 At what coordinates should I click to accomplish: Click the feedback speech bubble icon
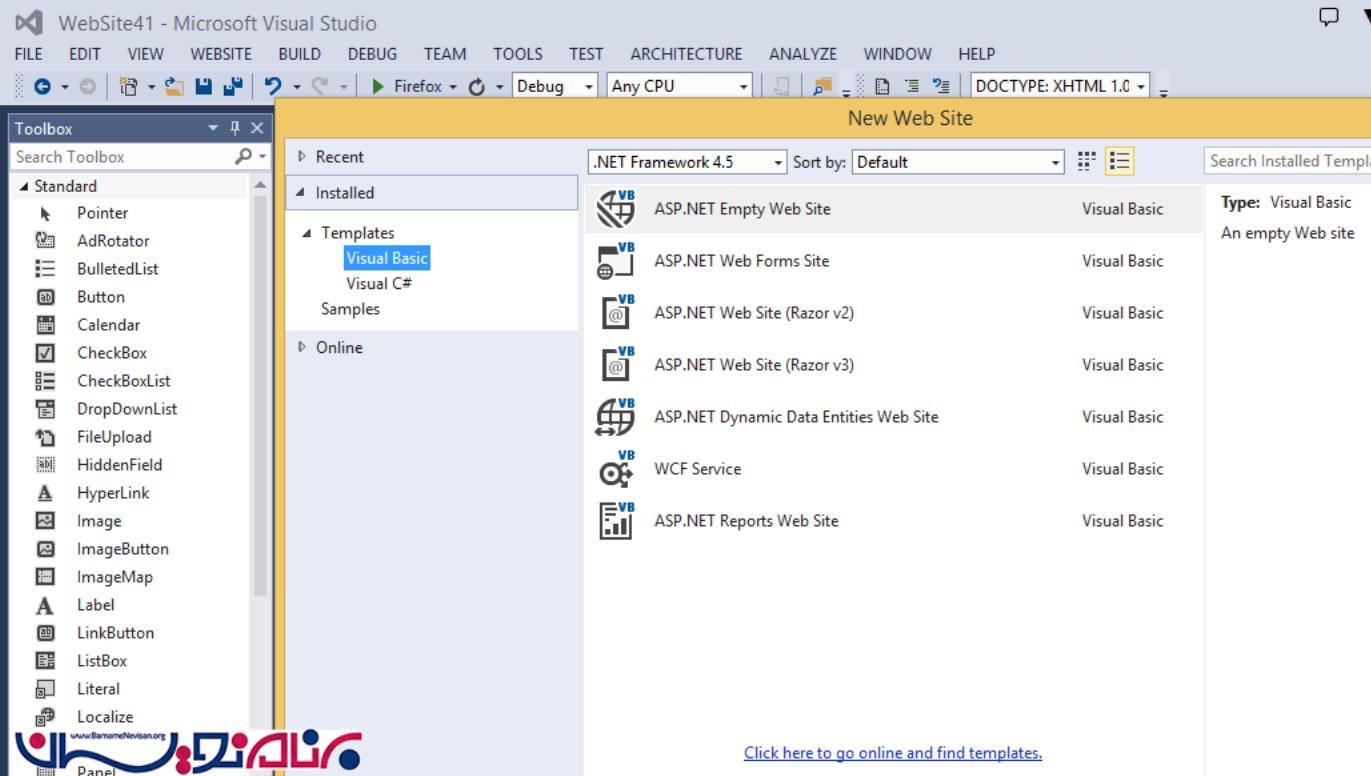coord(1330,18)
